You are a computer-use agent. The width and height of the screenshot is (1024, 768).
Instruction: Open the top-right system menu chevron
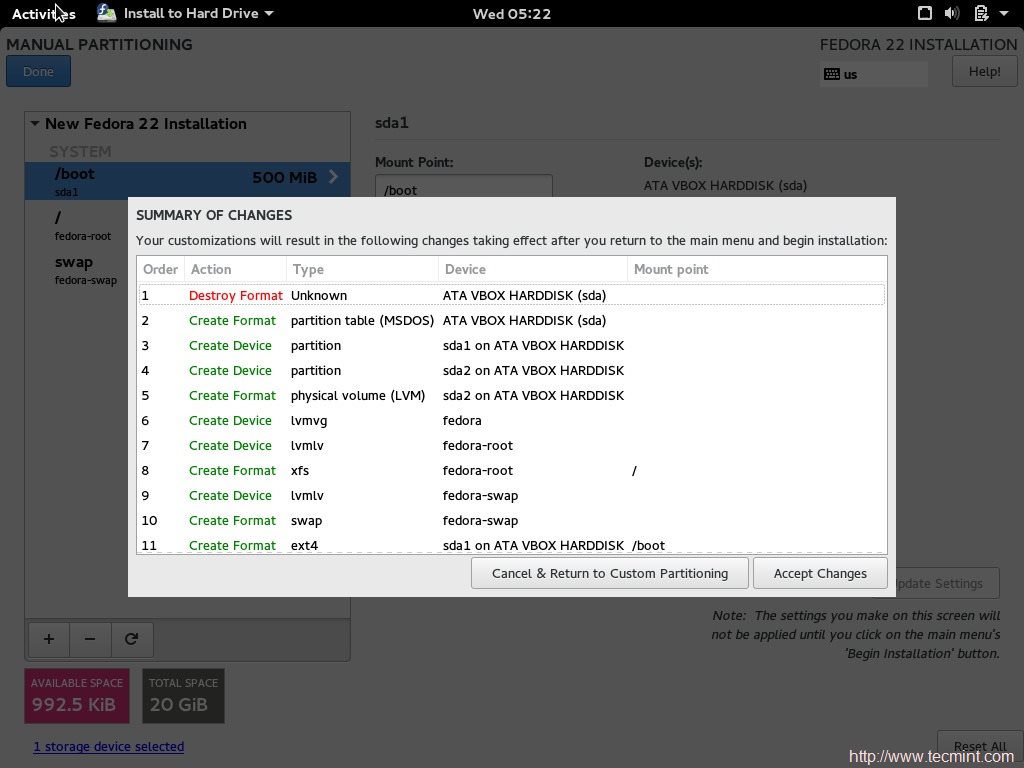click(x=1006, y=13)
